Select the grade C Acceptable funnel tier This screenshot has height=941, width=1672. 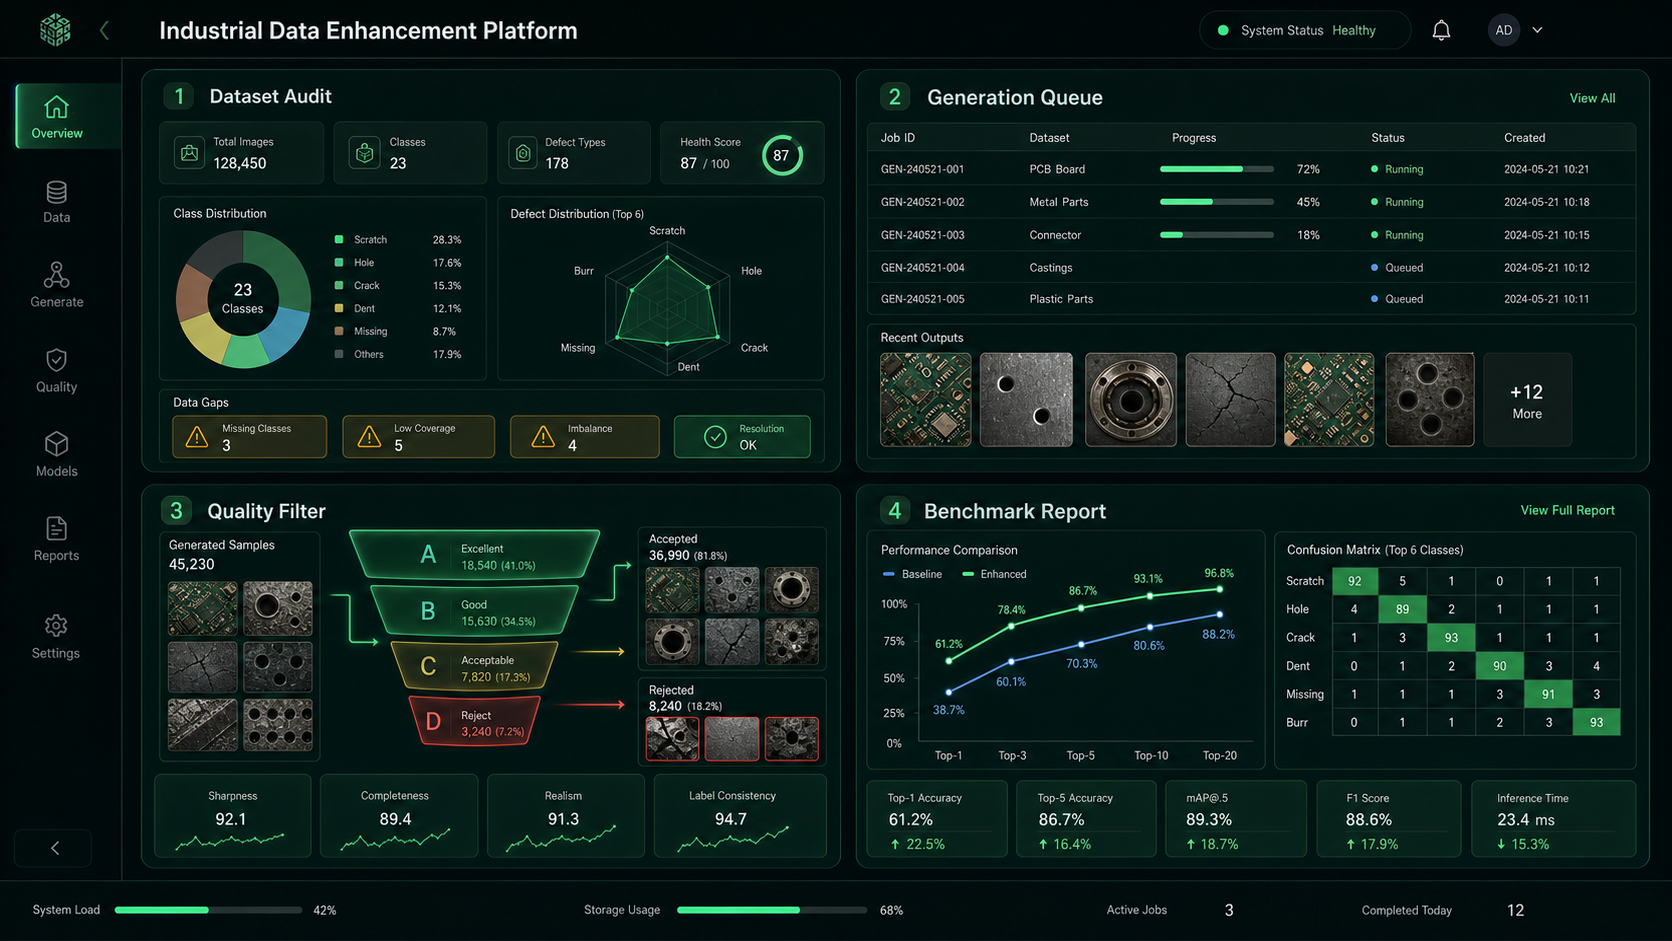(474, 667)
